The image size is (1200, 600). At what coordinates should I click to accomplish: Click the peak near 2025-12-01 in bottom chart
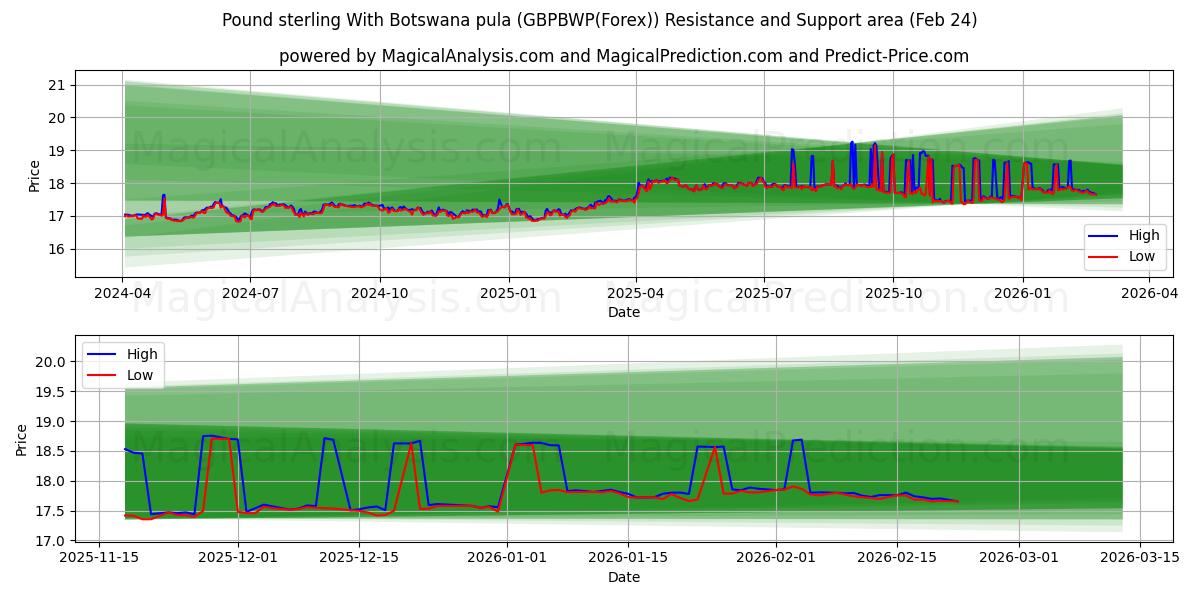point(222,438)
